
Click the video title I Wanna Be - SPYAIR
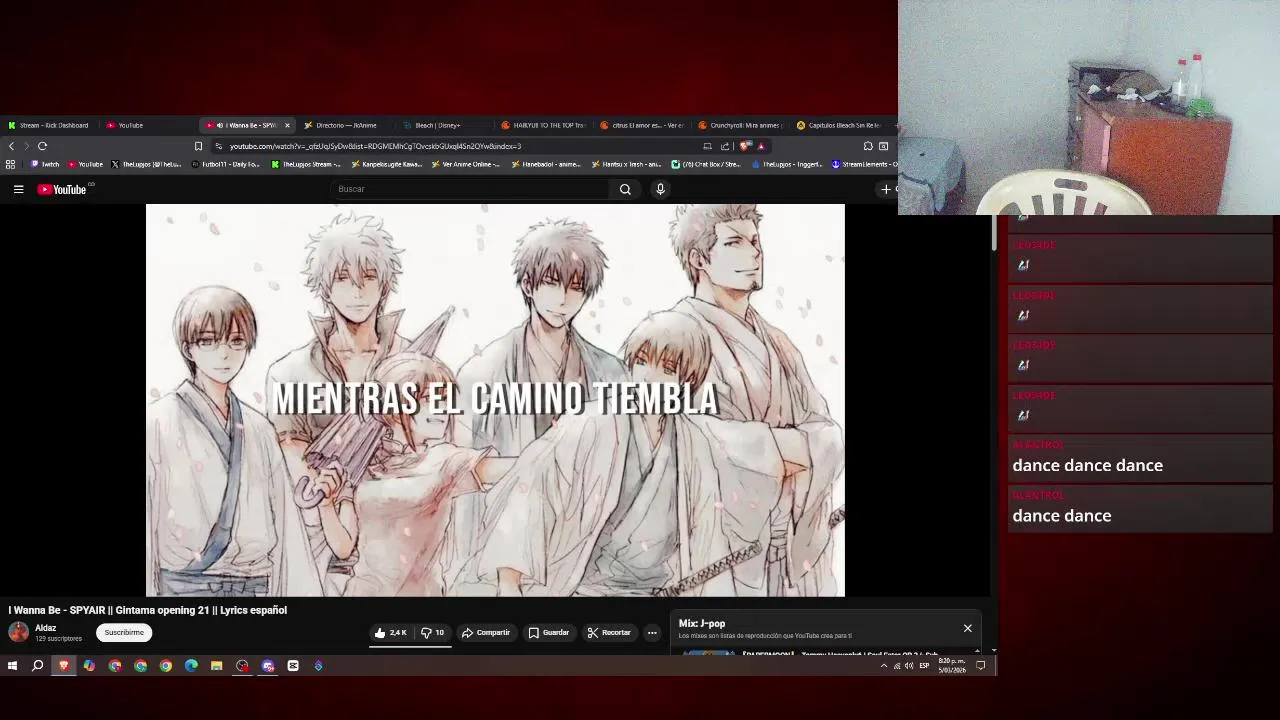[x=147, y=610]
